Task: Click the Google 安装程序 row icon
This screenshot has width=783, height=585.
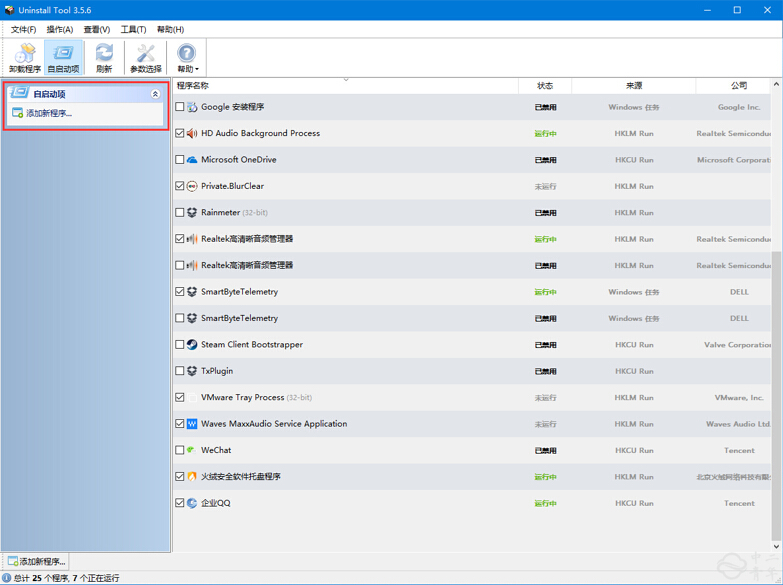Action: 192,107
